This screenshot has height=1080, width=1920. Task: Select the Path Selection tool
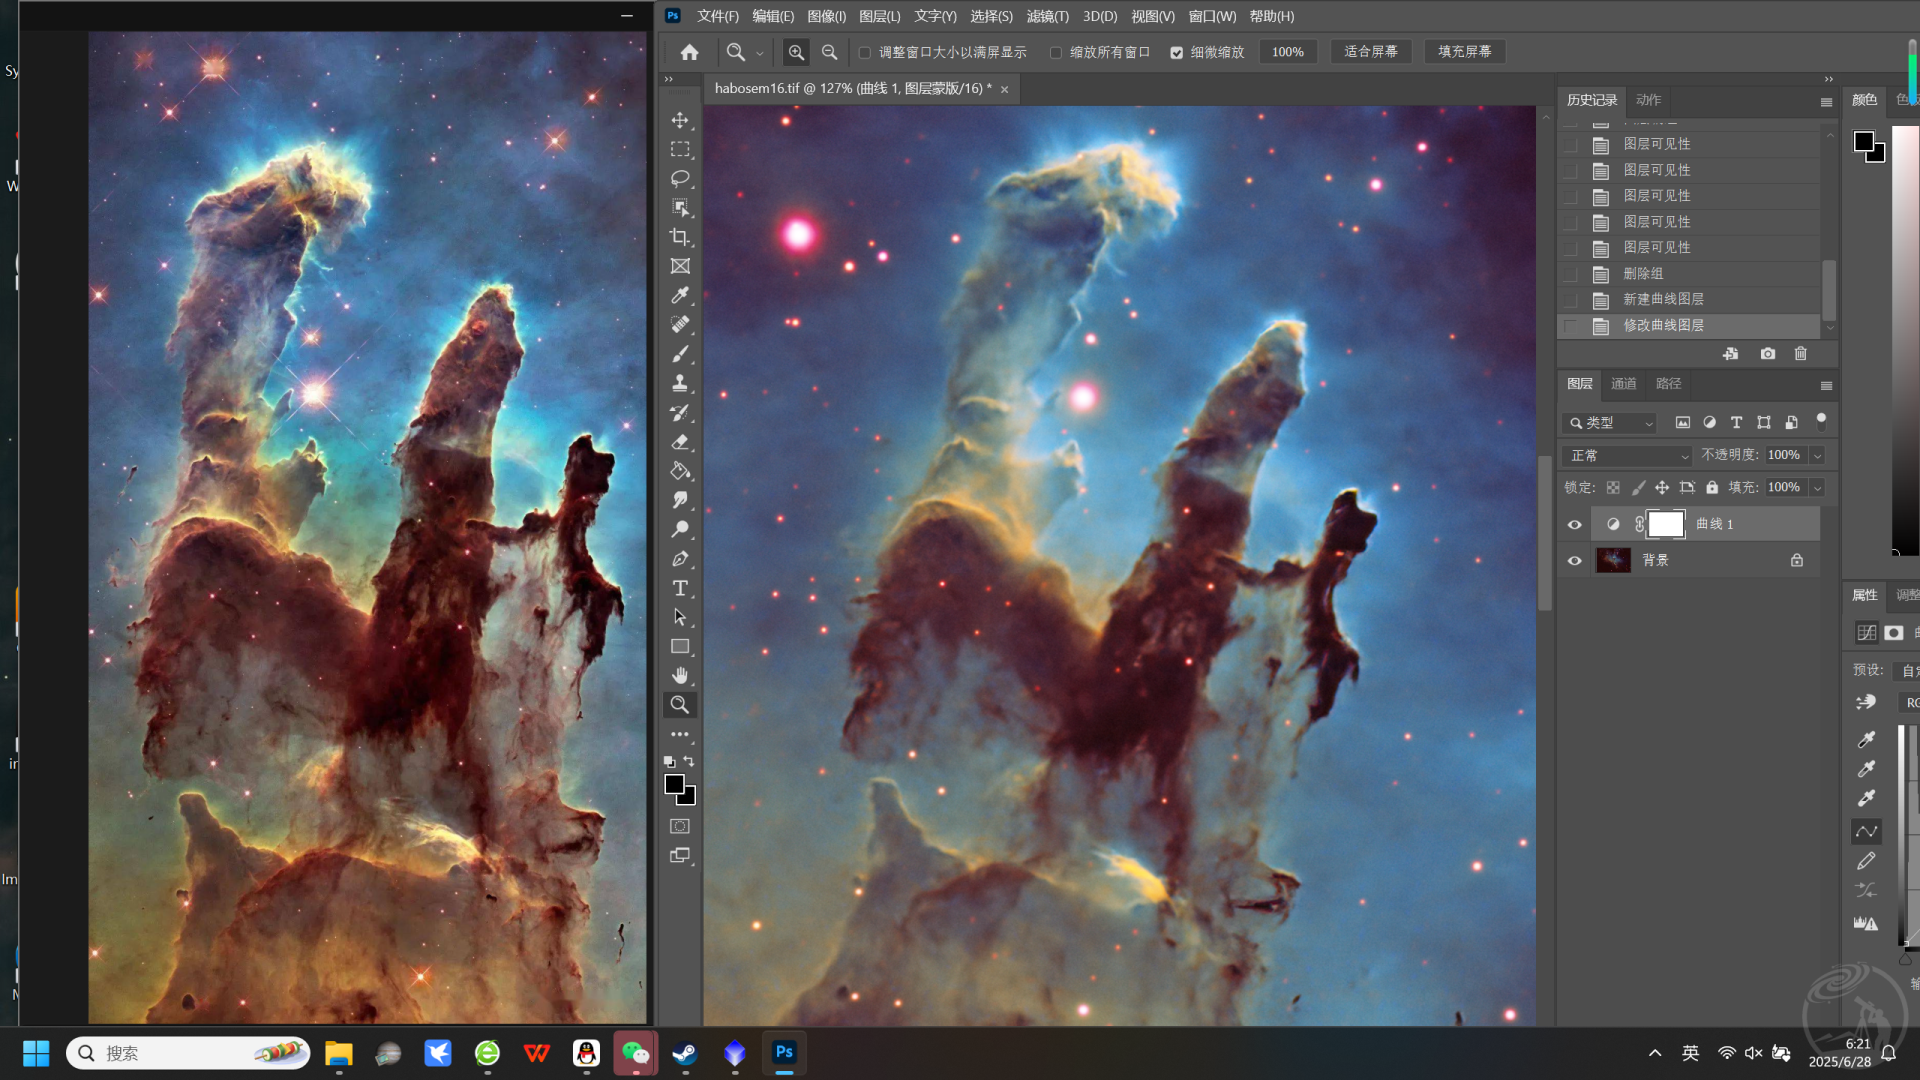point(680,617)
